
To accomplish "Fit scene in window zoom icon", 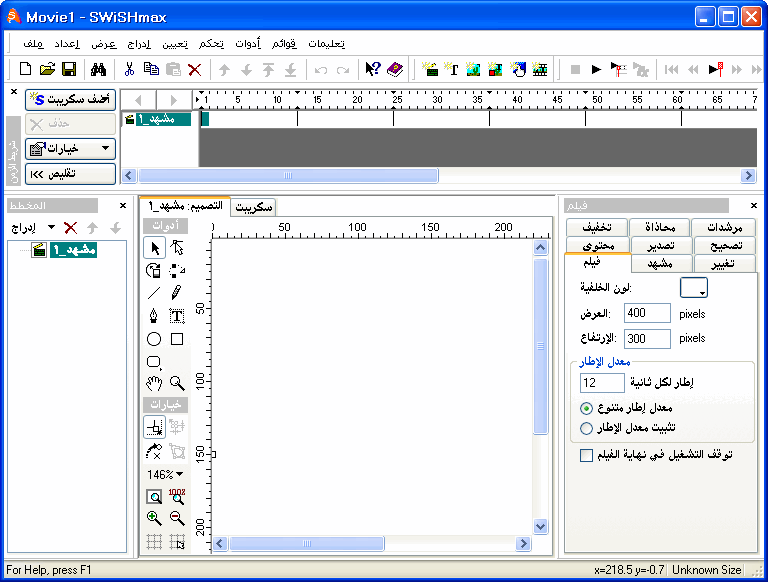I will click(x=154, y=497).
